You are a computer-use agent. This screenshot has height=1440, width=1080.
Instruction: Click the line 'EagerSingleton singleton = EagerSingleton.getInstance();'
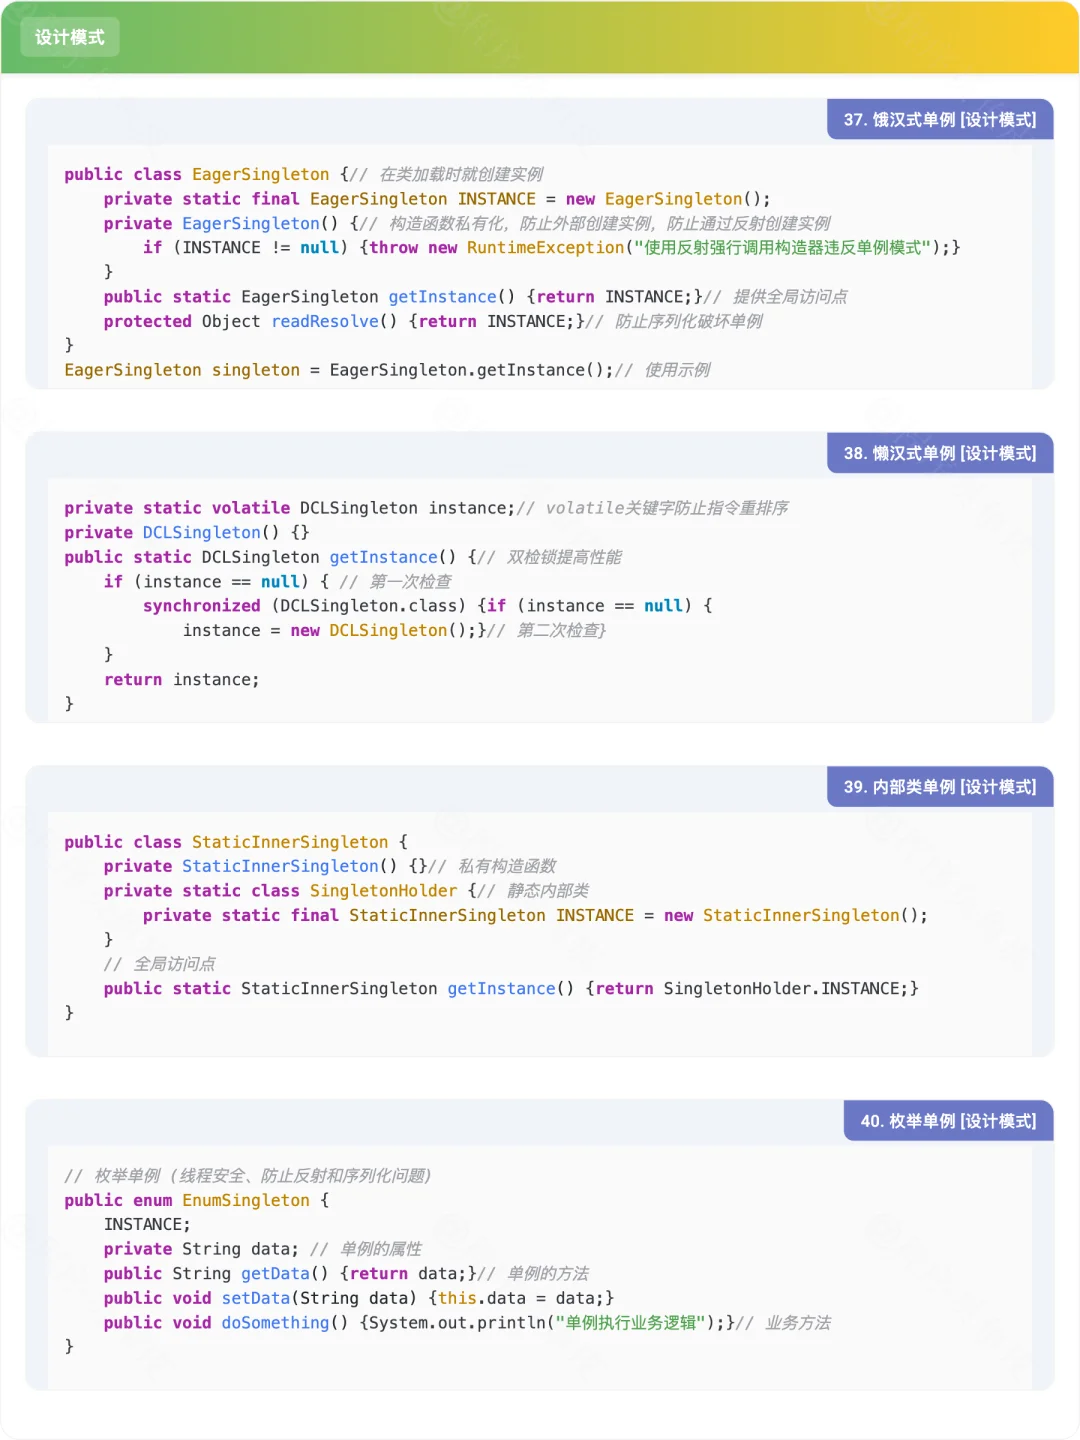coord(339,370)
